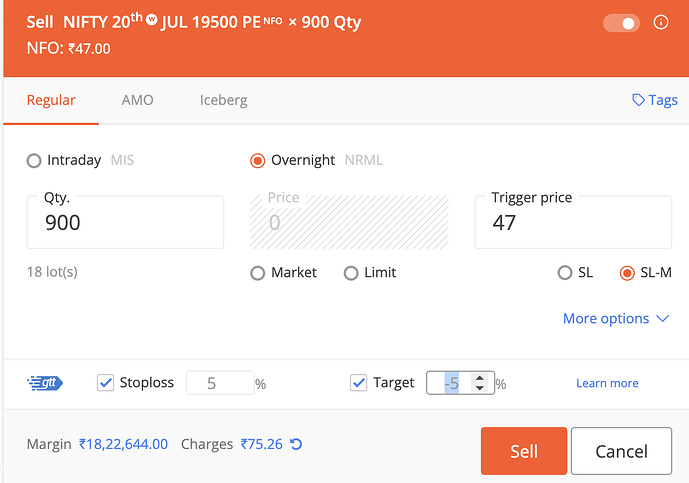
Task: Switch to the Iceberg tab
Action: coord(224,100)
